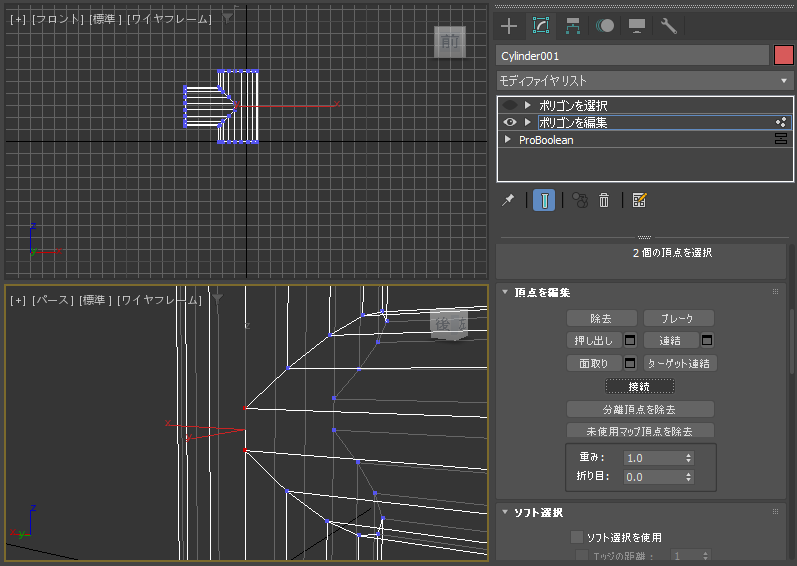Expand the ポリゴンを選択 modifier sub-levels

click(528, 105)
